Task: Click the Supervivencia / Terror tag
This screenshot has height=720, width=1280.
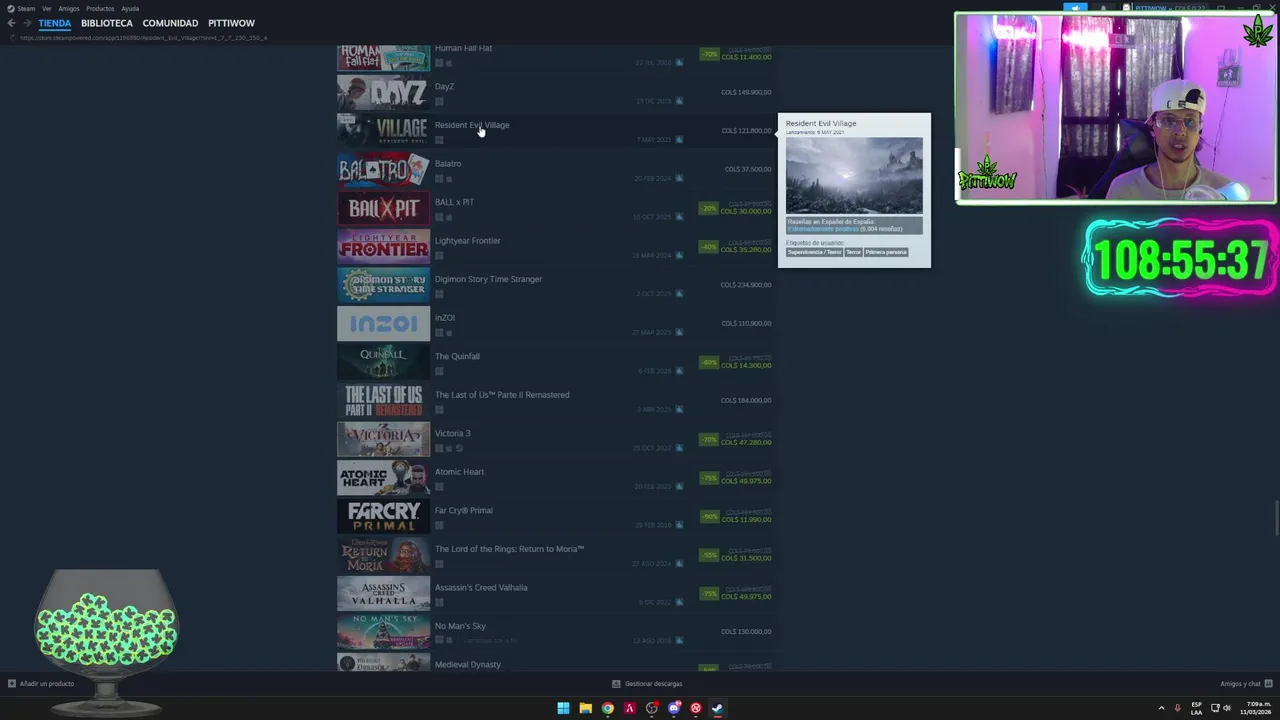Action: 814,252
